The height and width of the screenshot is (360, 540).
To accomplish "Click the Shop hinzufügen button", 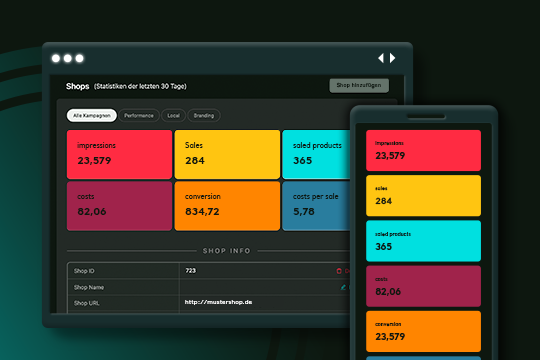I will click(359, 85).
